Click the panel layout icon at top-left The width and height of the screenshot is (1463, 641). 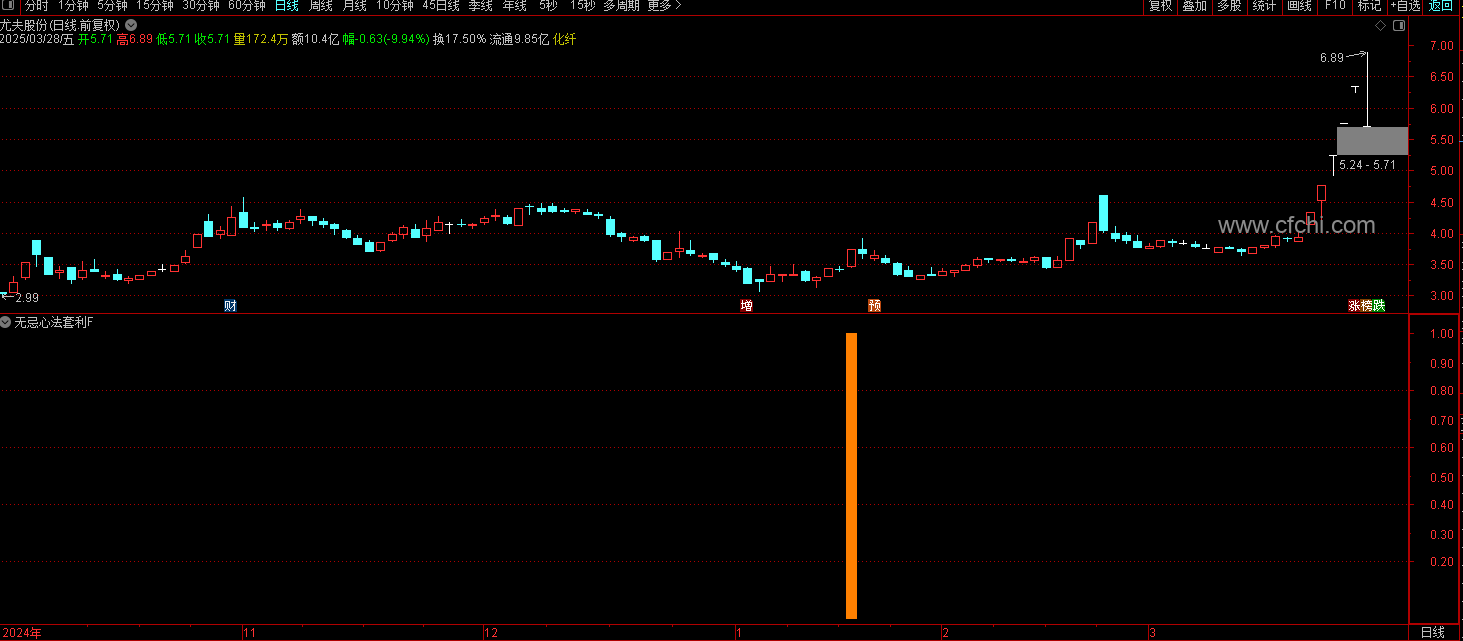click(x=10, y=6)
